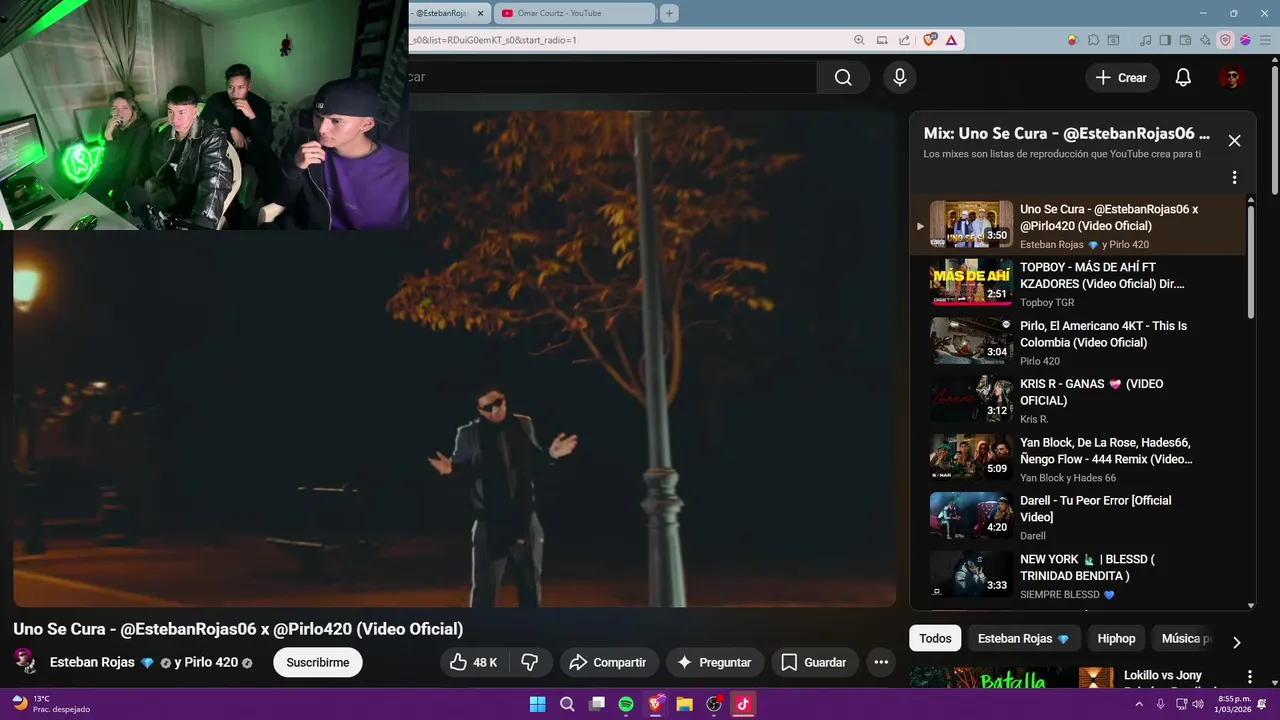Close the EstebanRojas browser tab
Image resolution: width=1280 pixels, height=720 pixels.
pos(480,13)
